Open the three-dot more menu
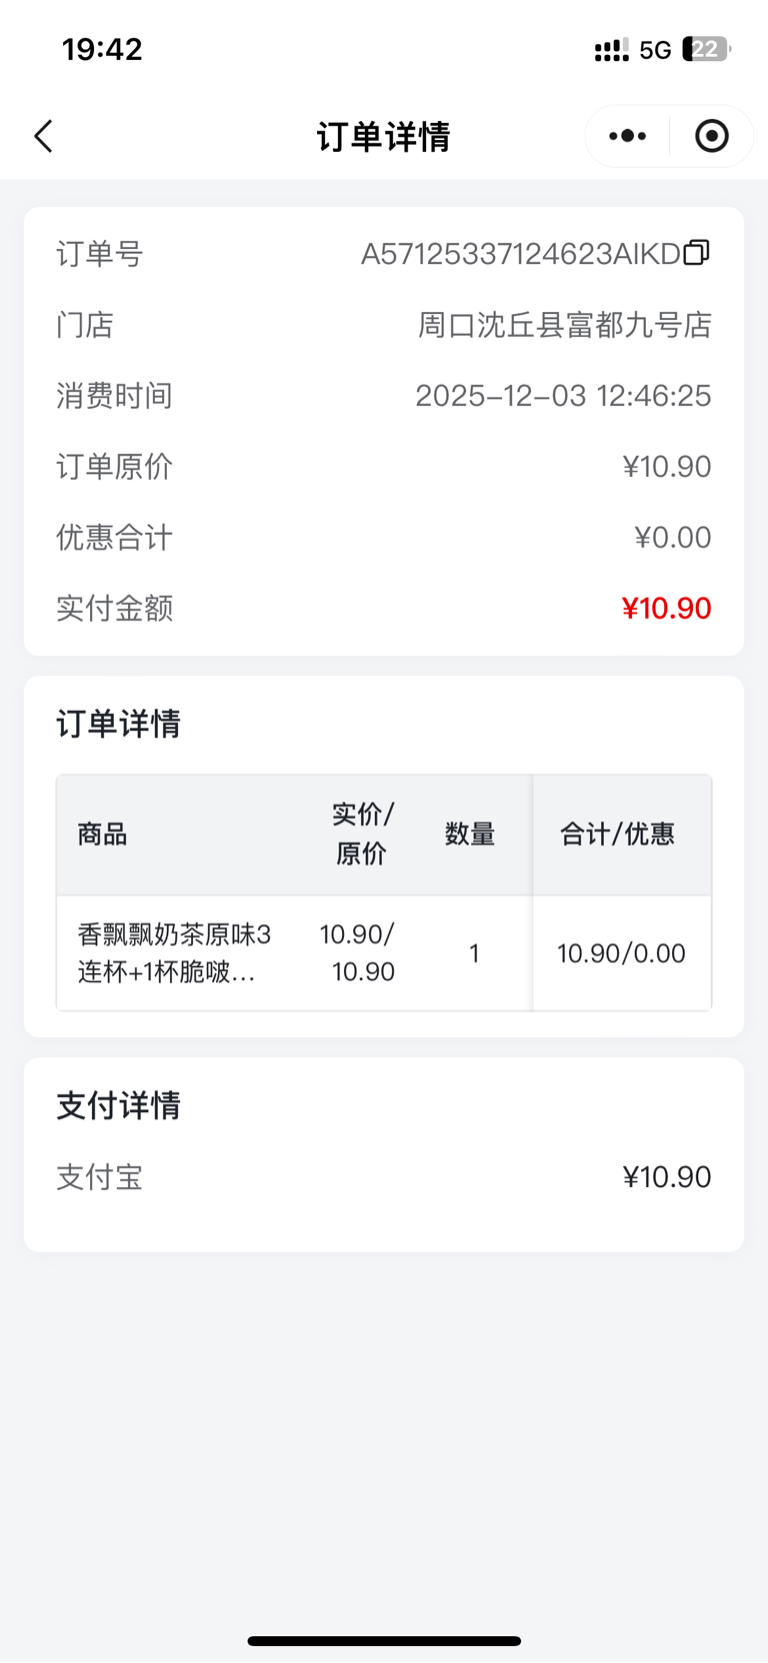This screenshot has width=768, height=1663. coord(627,136)
